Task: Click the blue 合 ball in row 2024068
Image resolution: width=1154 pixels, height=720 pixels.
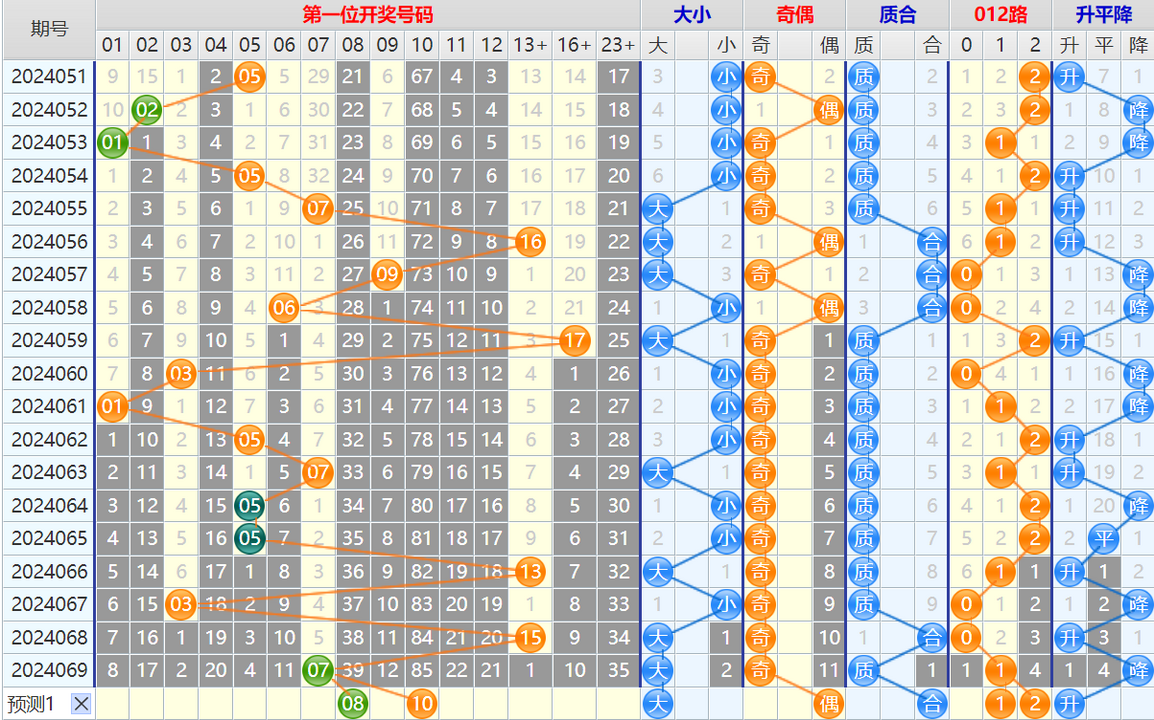Action: (932, 637)
